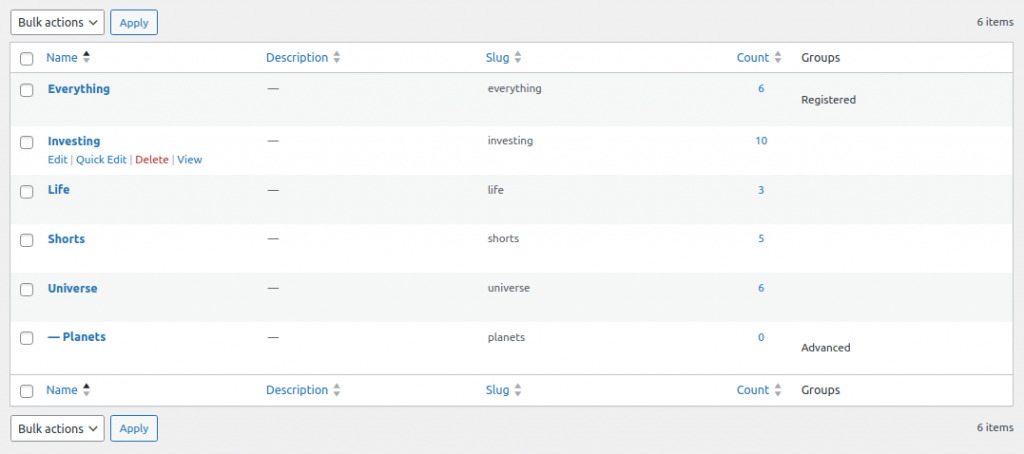1024x454 pixels.
Task: Click sort arrows beside top Count header
Action: (x=779, y=58)
